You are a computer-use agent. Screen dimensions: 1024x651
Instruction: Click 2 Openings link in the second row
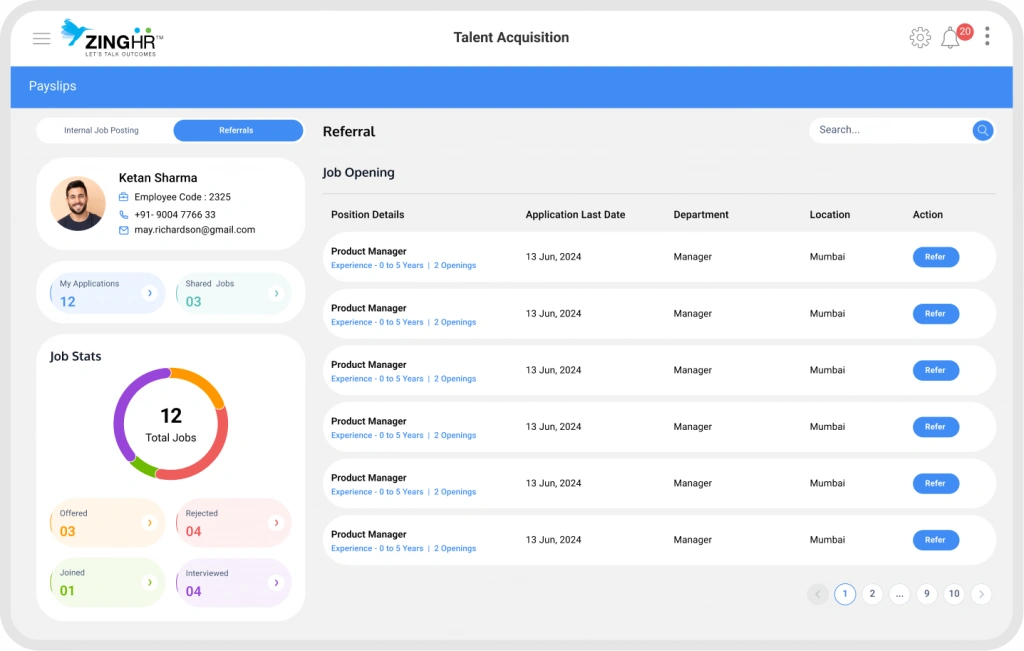click(455, 322)
